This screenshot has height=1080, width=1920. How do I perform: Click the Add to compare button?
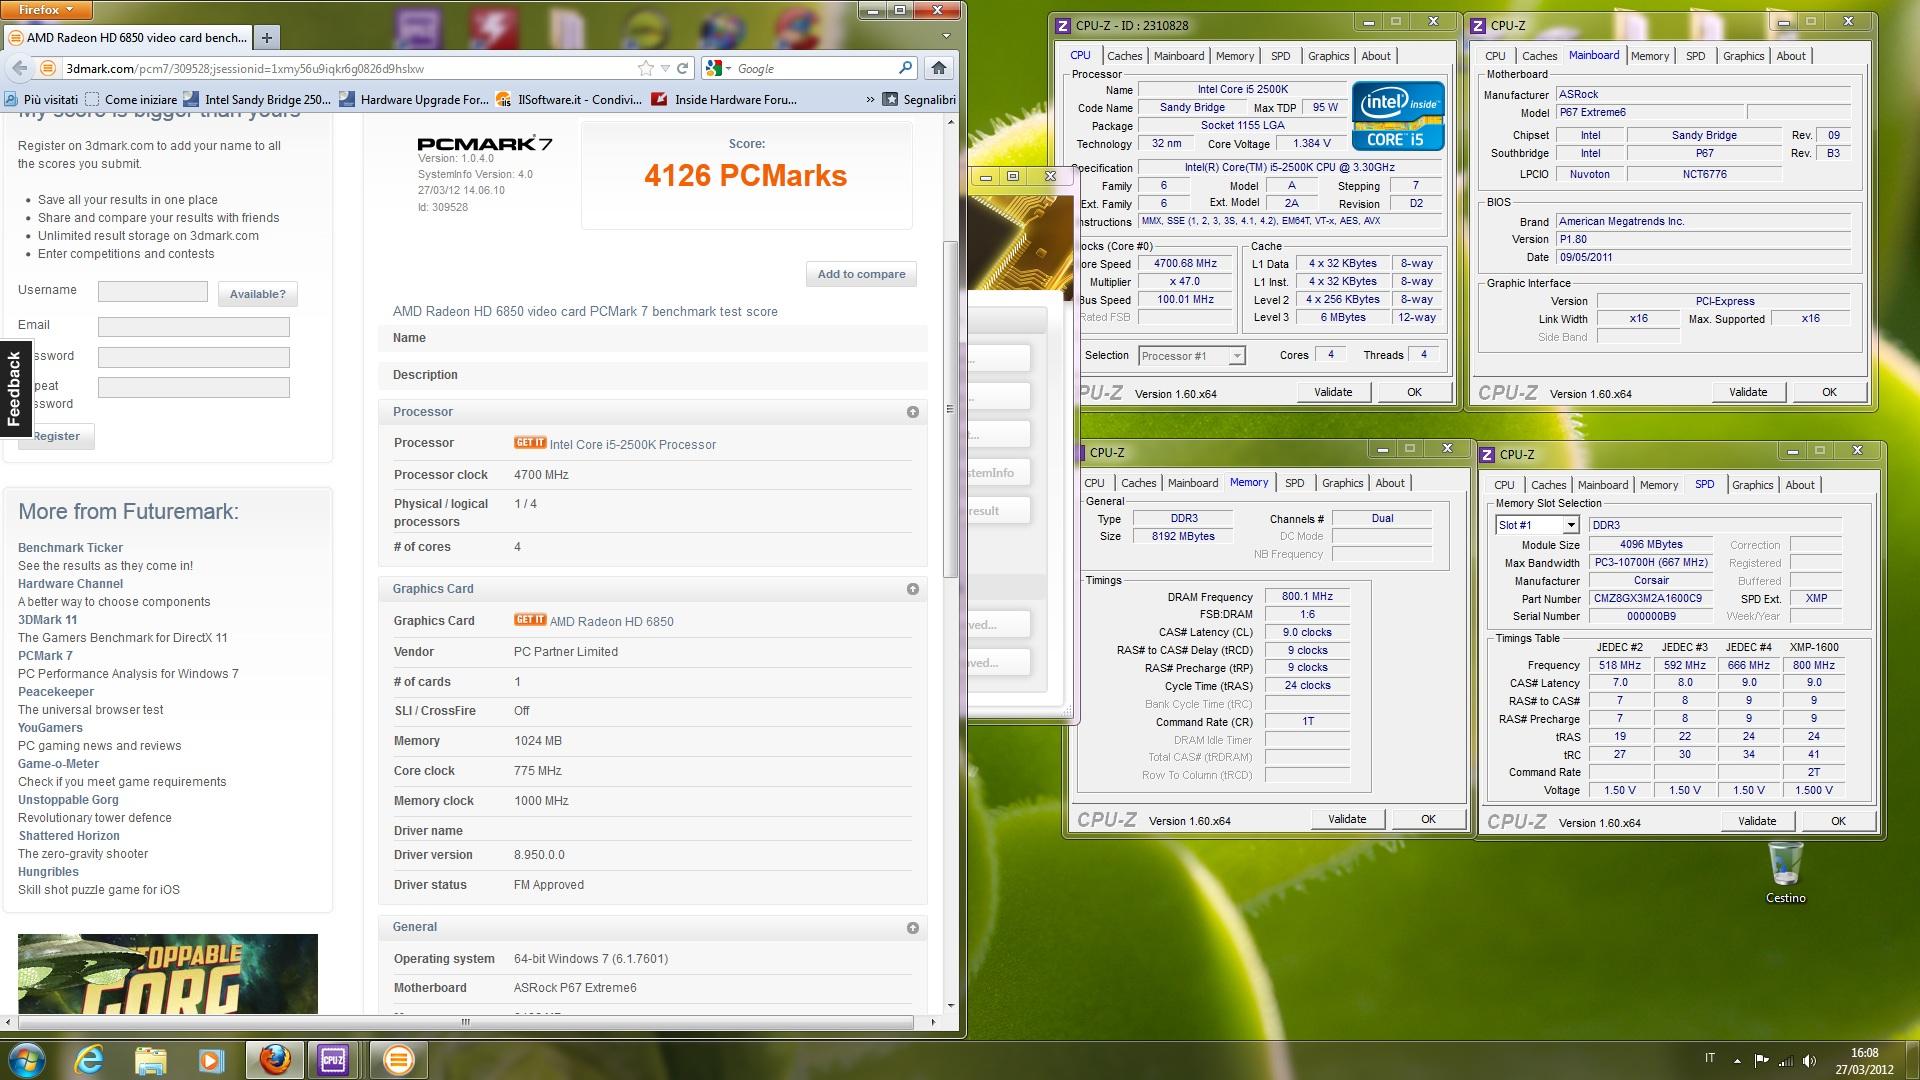click(861, 274)
